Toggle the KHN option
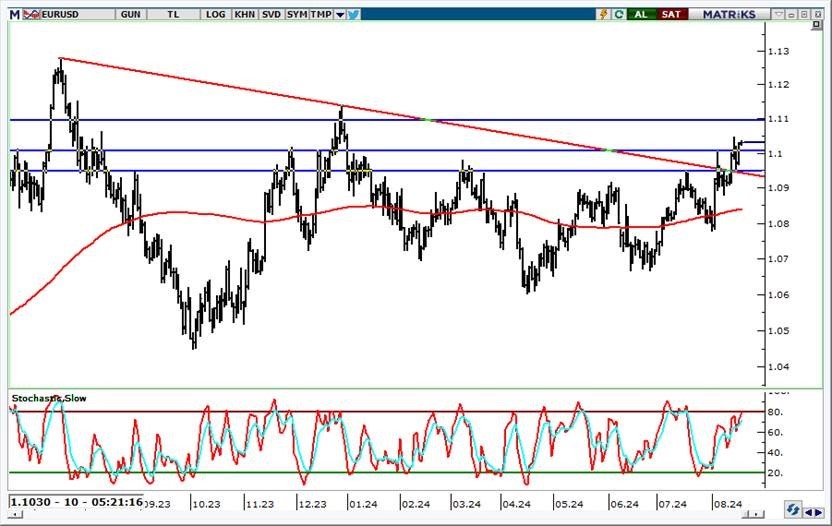832x526 pixels. [243, 14]
